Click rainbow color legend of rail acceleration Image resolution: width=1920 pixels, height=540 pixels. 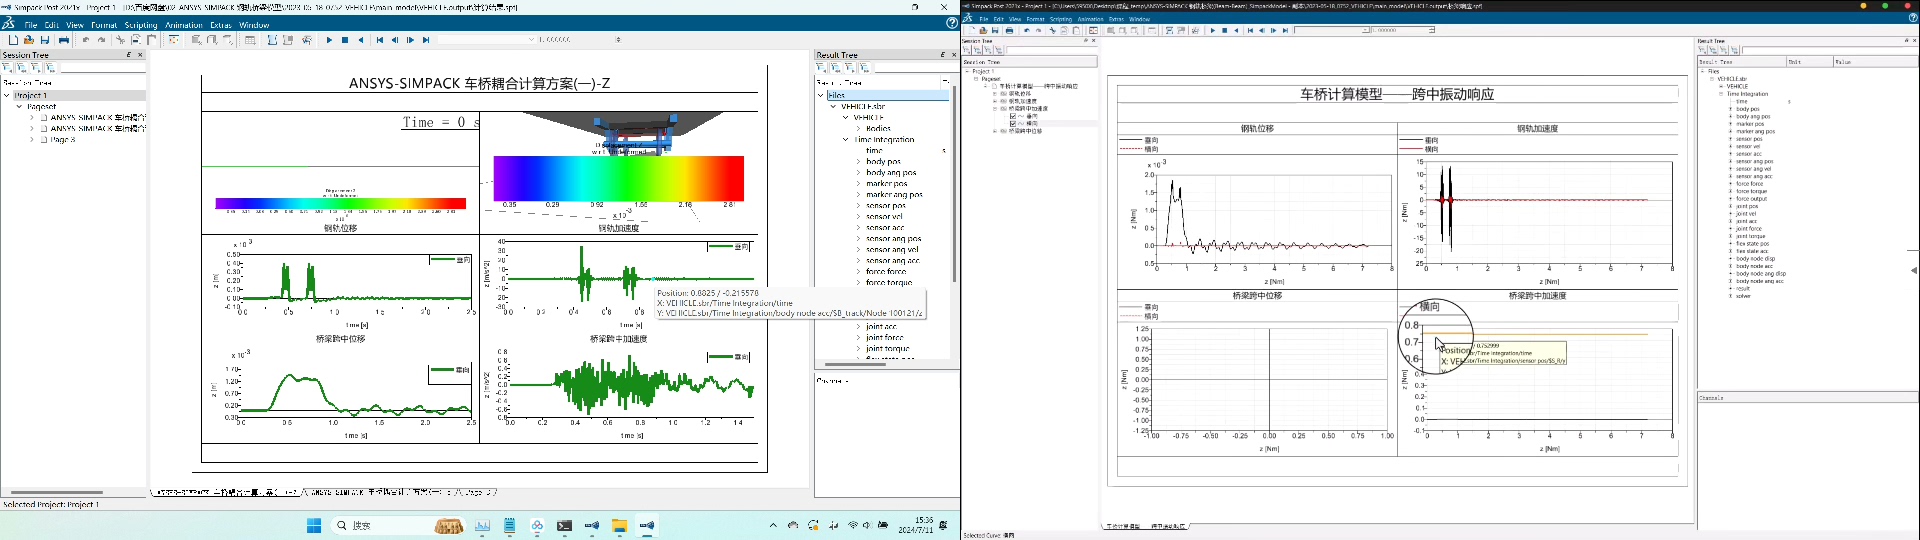(619, 178)
